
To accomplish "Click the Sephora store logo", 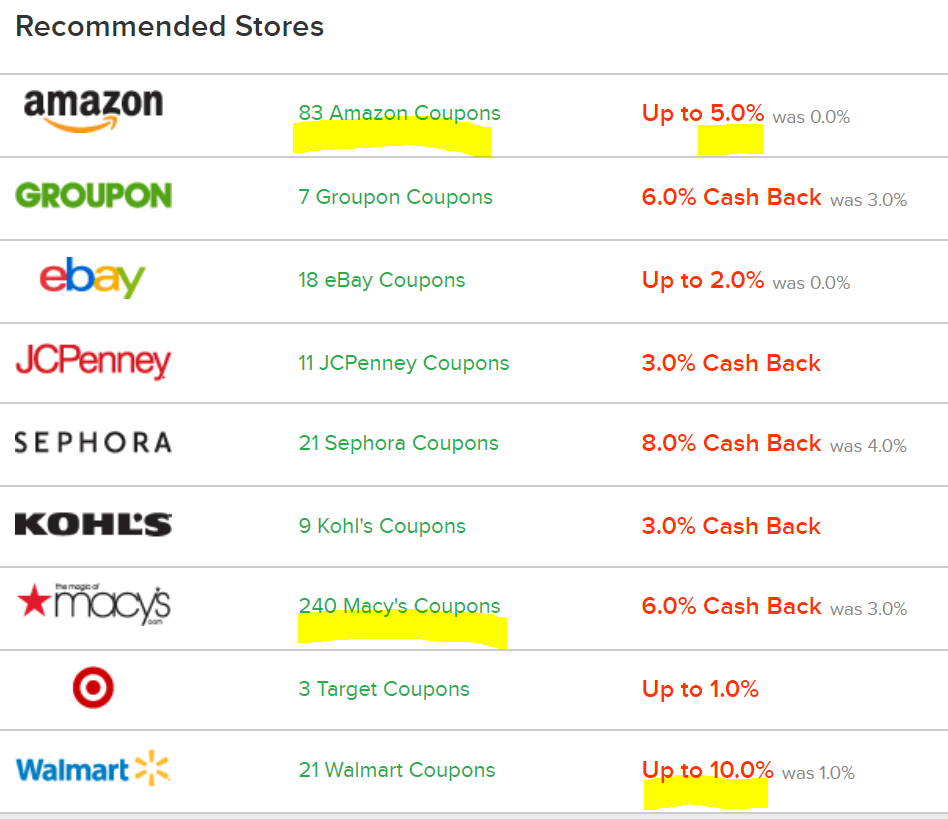I will pyautogui.click(x=93, y=442).
